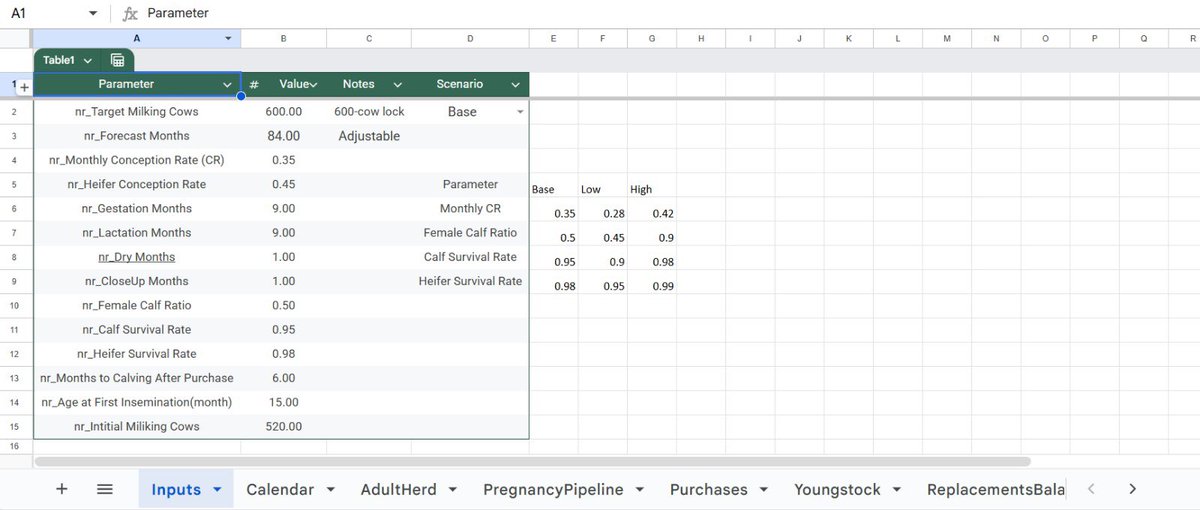
Task: Click the add row plus icon beside row 1
Action: point(25,87)
